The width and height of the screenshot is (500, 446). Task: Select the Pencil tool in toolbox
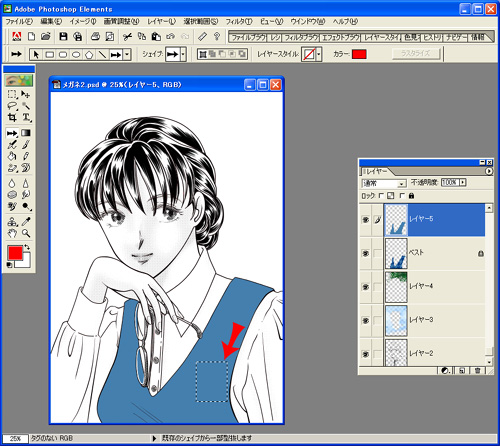(26, 156)
